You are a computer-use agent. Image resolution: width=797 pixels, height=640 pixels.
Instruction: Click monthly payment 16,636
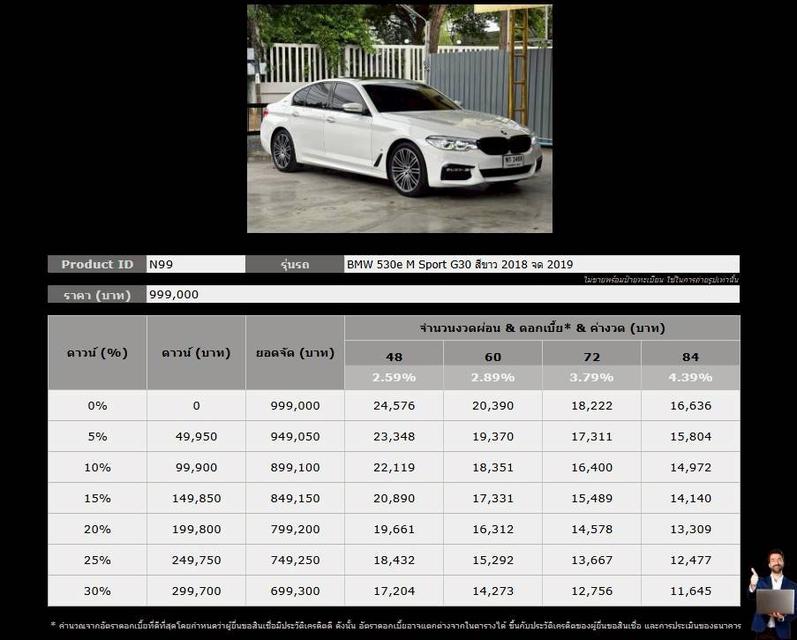690,406
